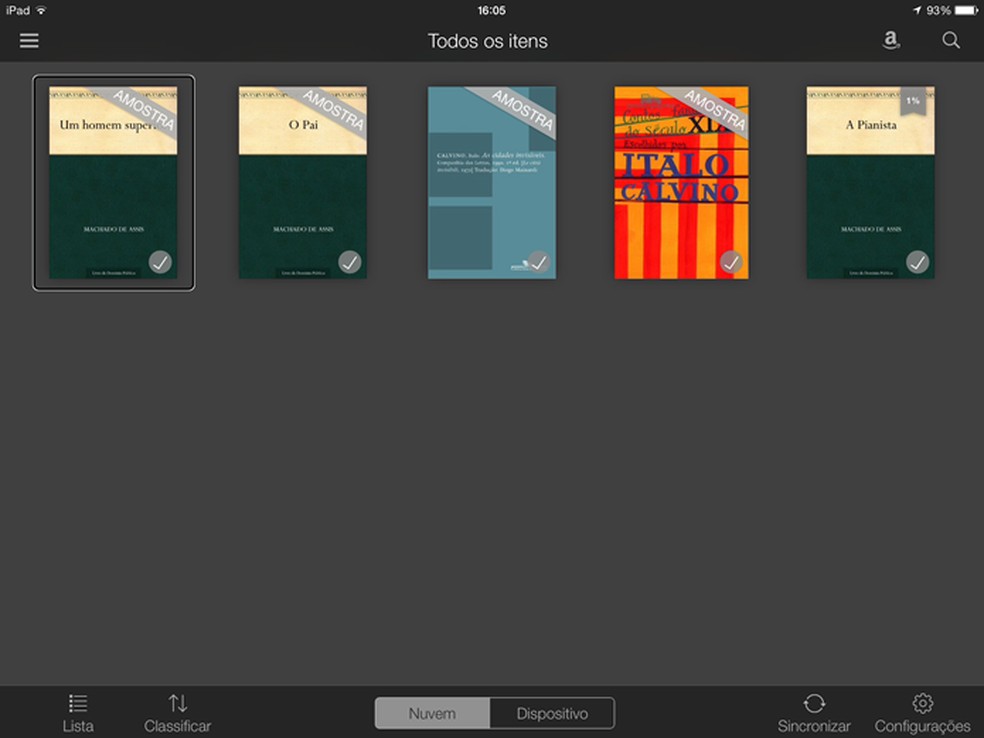The image size is (984, 738).
Task: Tap the 16:05 clock in status bar
Action: pos(491,11)
